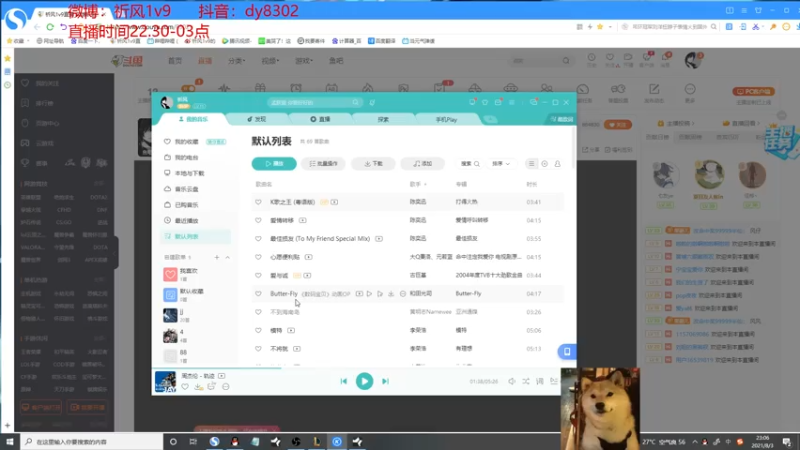Click the 批量操作 batch operation button

(323, 164)
